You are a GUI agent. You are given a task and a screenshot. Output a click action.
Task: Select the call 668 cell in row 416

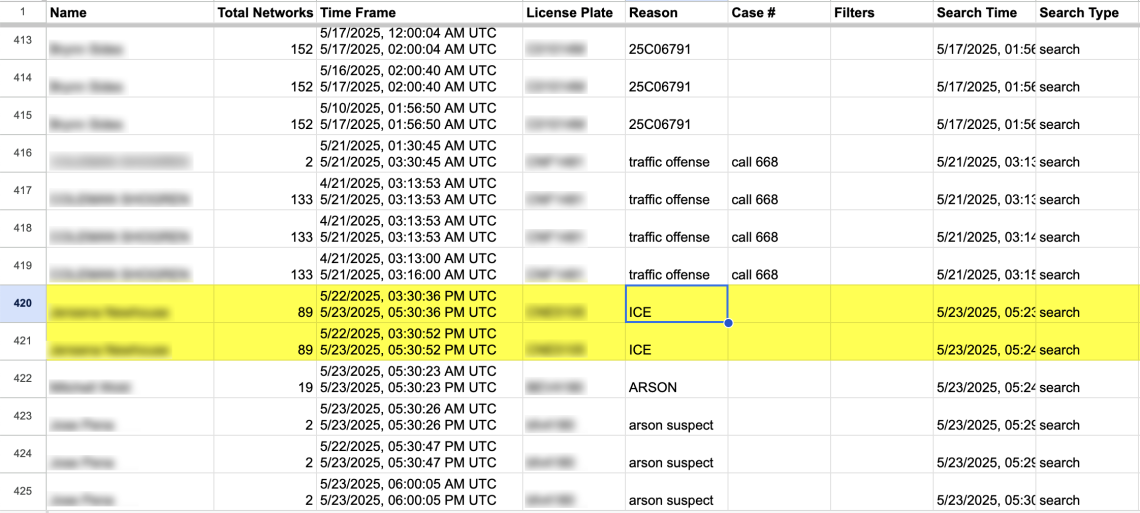[x=779, y=153]
